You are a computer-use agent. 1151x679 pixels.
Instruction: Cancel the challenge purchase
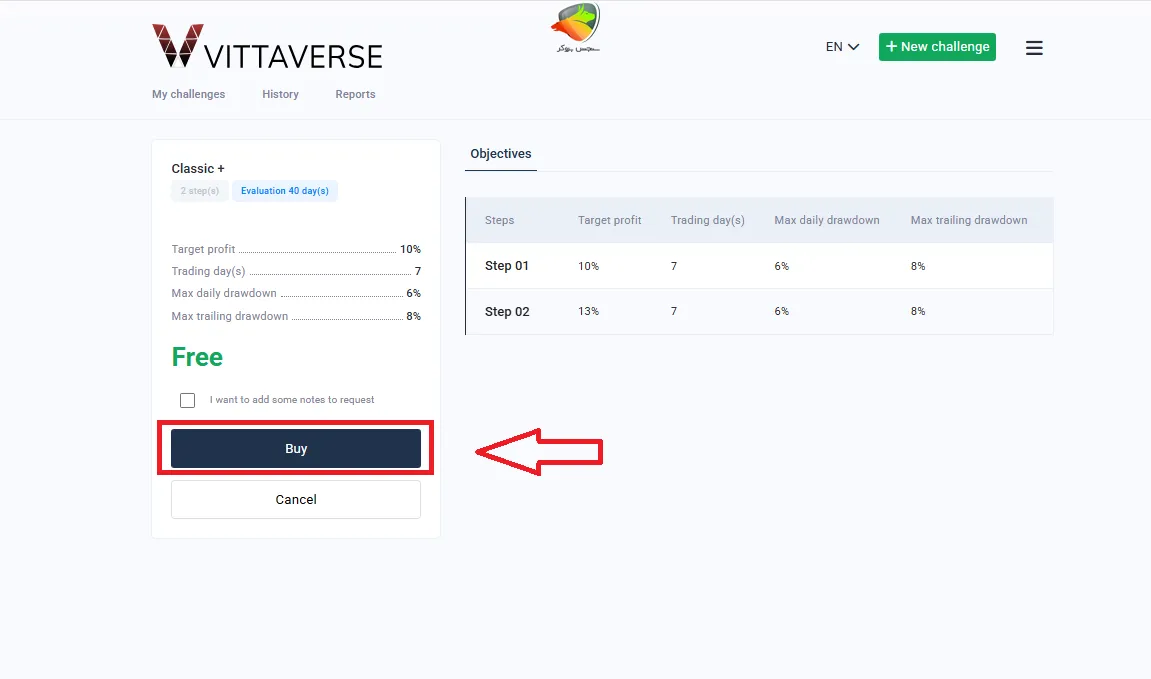295,499
